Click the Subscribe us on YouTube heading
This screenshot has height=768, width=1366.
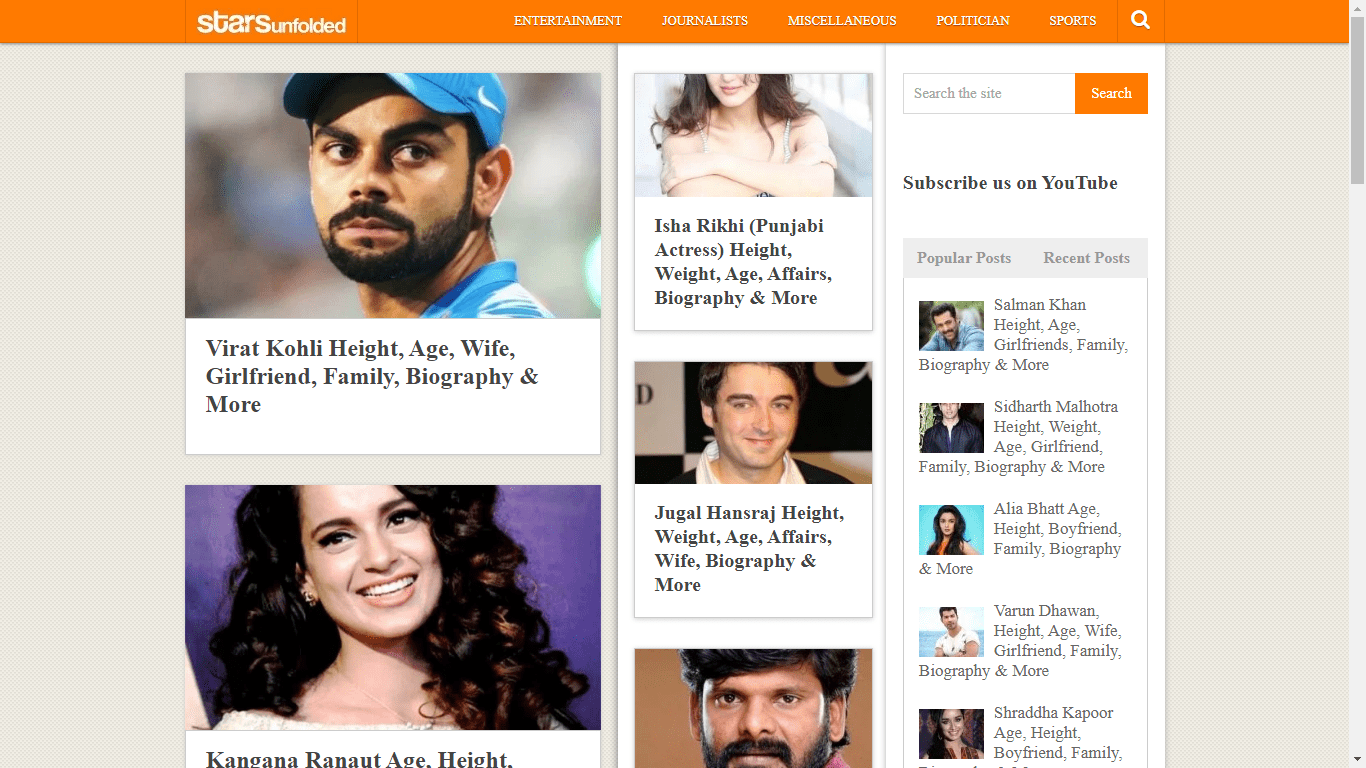coord(1010,183)
